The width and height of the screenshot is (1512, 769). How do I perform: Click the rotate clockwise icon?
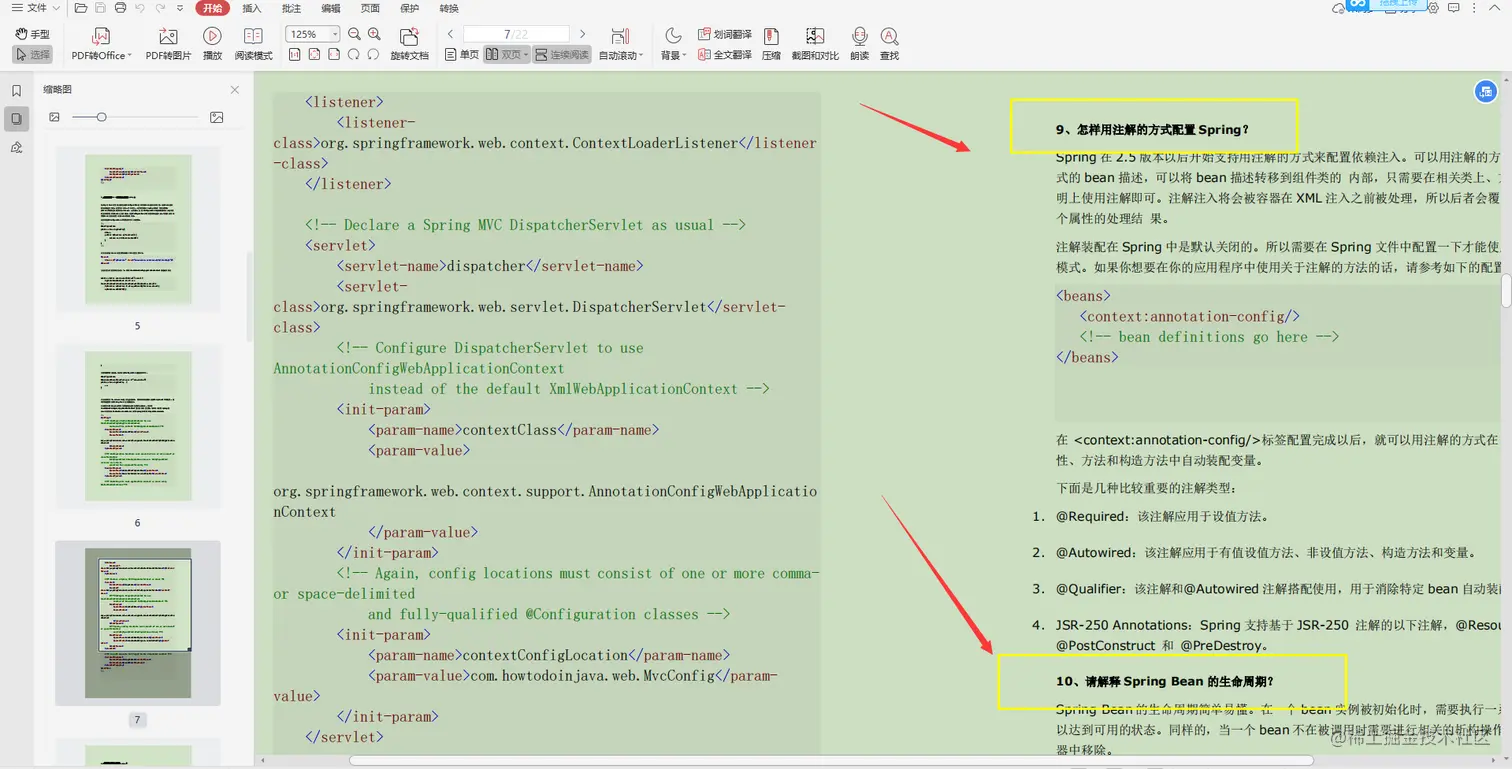pos(373,55)
